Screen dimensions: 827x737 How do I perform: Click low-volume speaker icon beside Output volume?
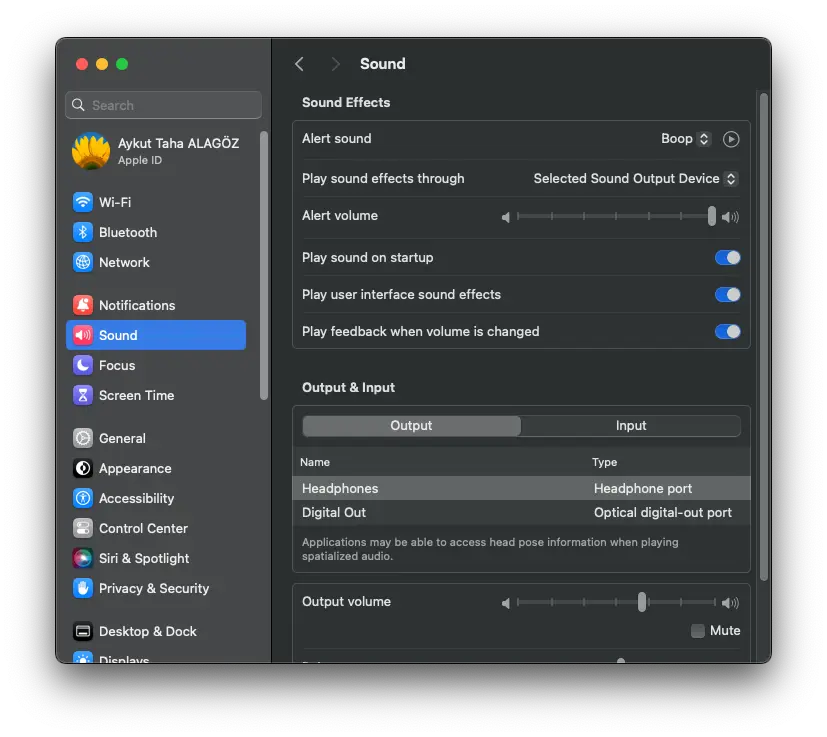pyautogui.click(x=506, y=602)
